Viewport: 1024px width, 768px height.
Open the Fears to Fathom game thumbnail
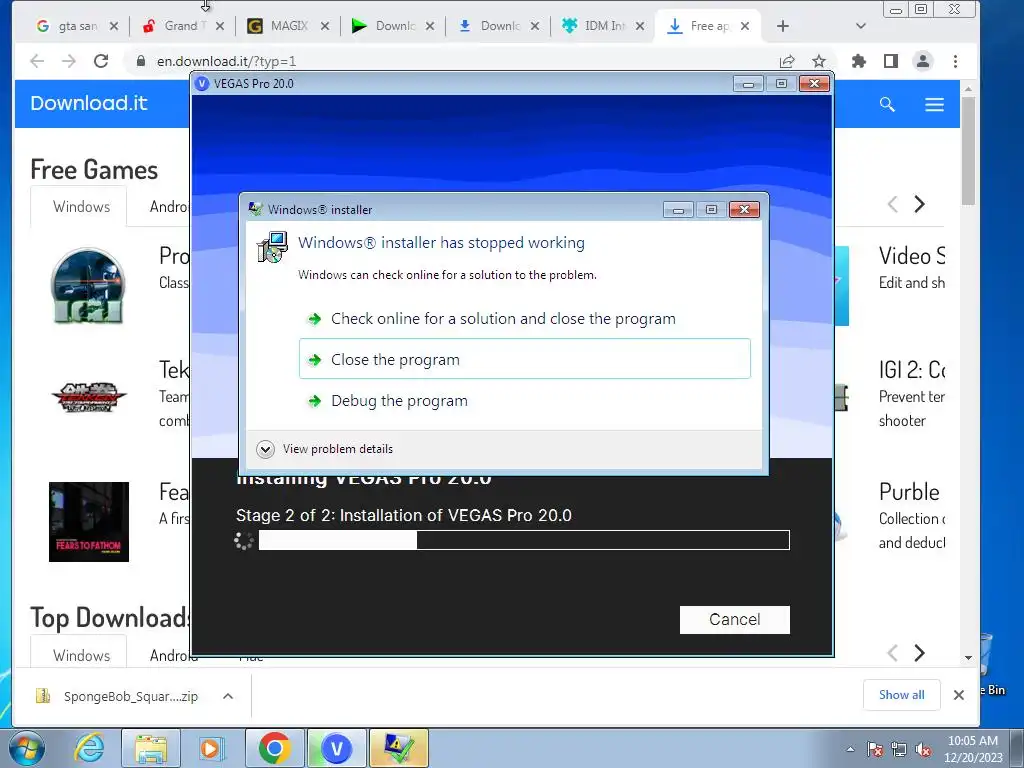click(89, 522)
